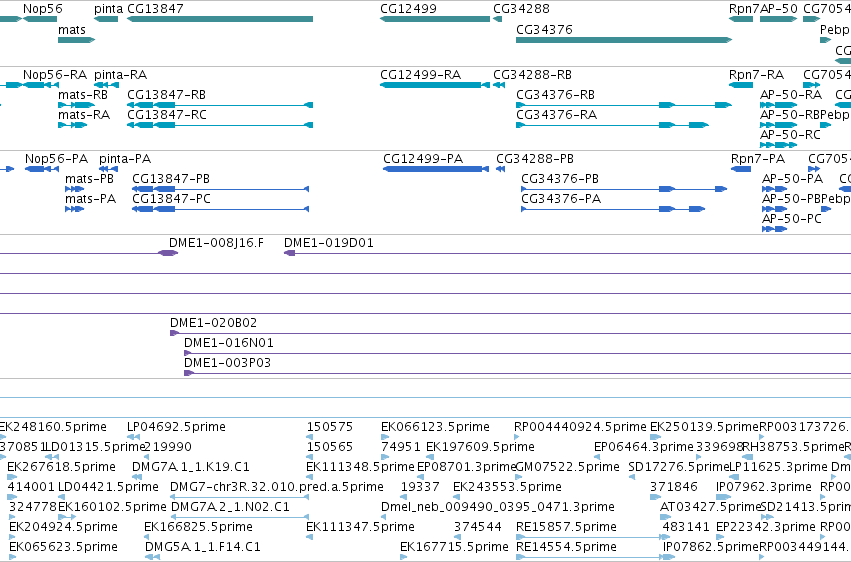Click protein mats-PA

(74, 209)
